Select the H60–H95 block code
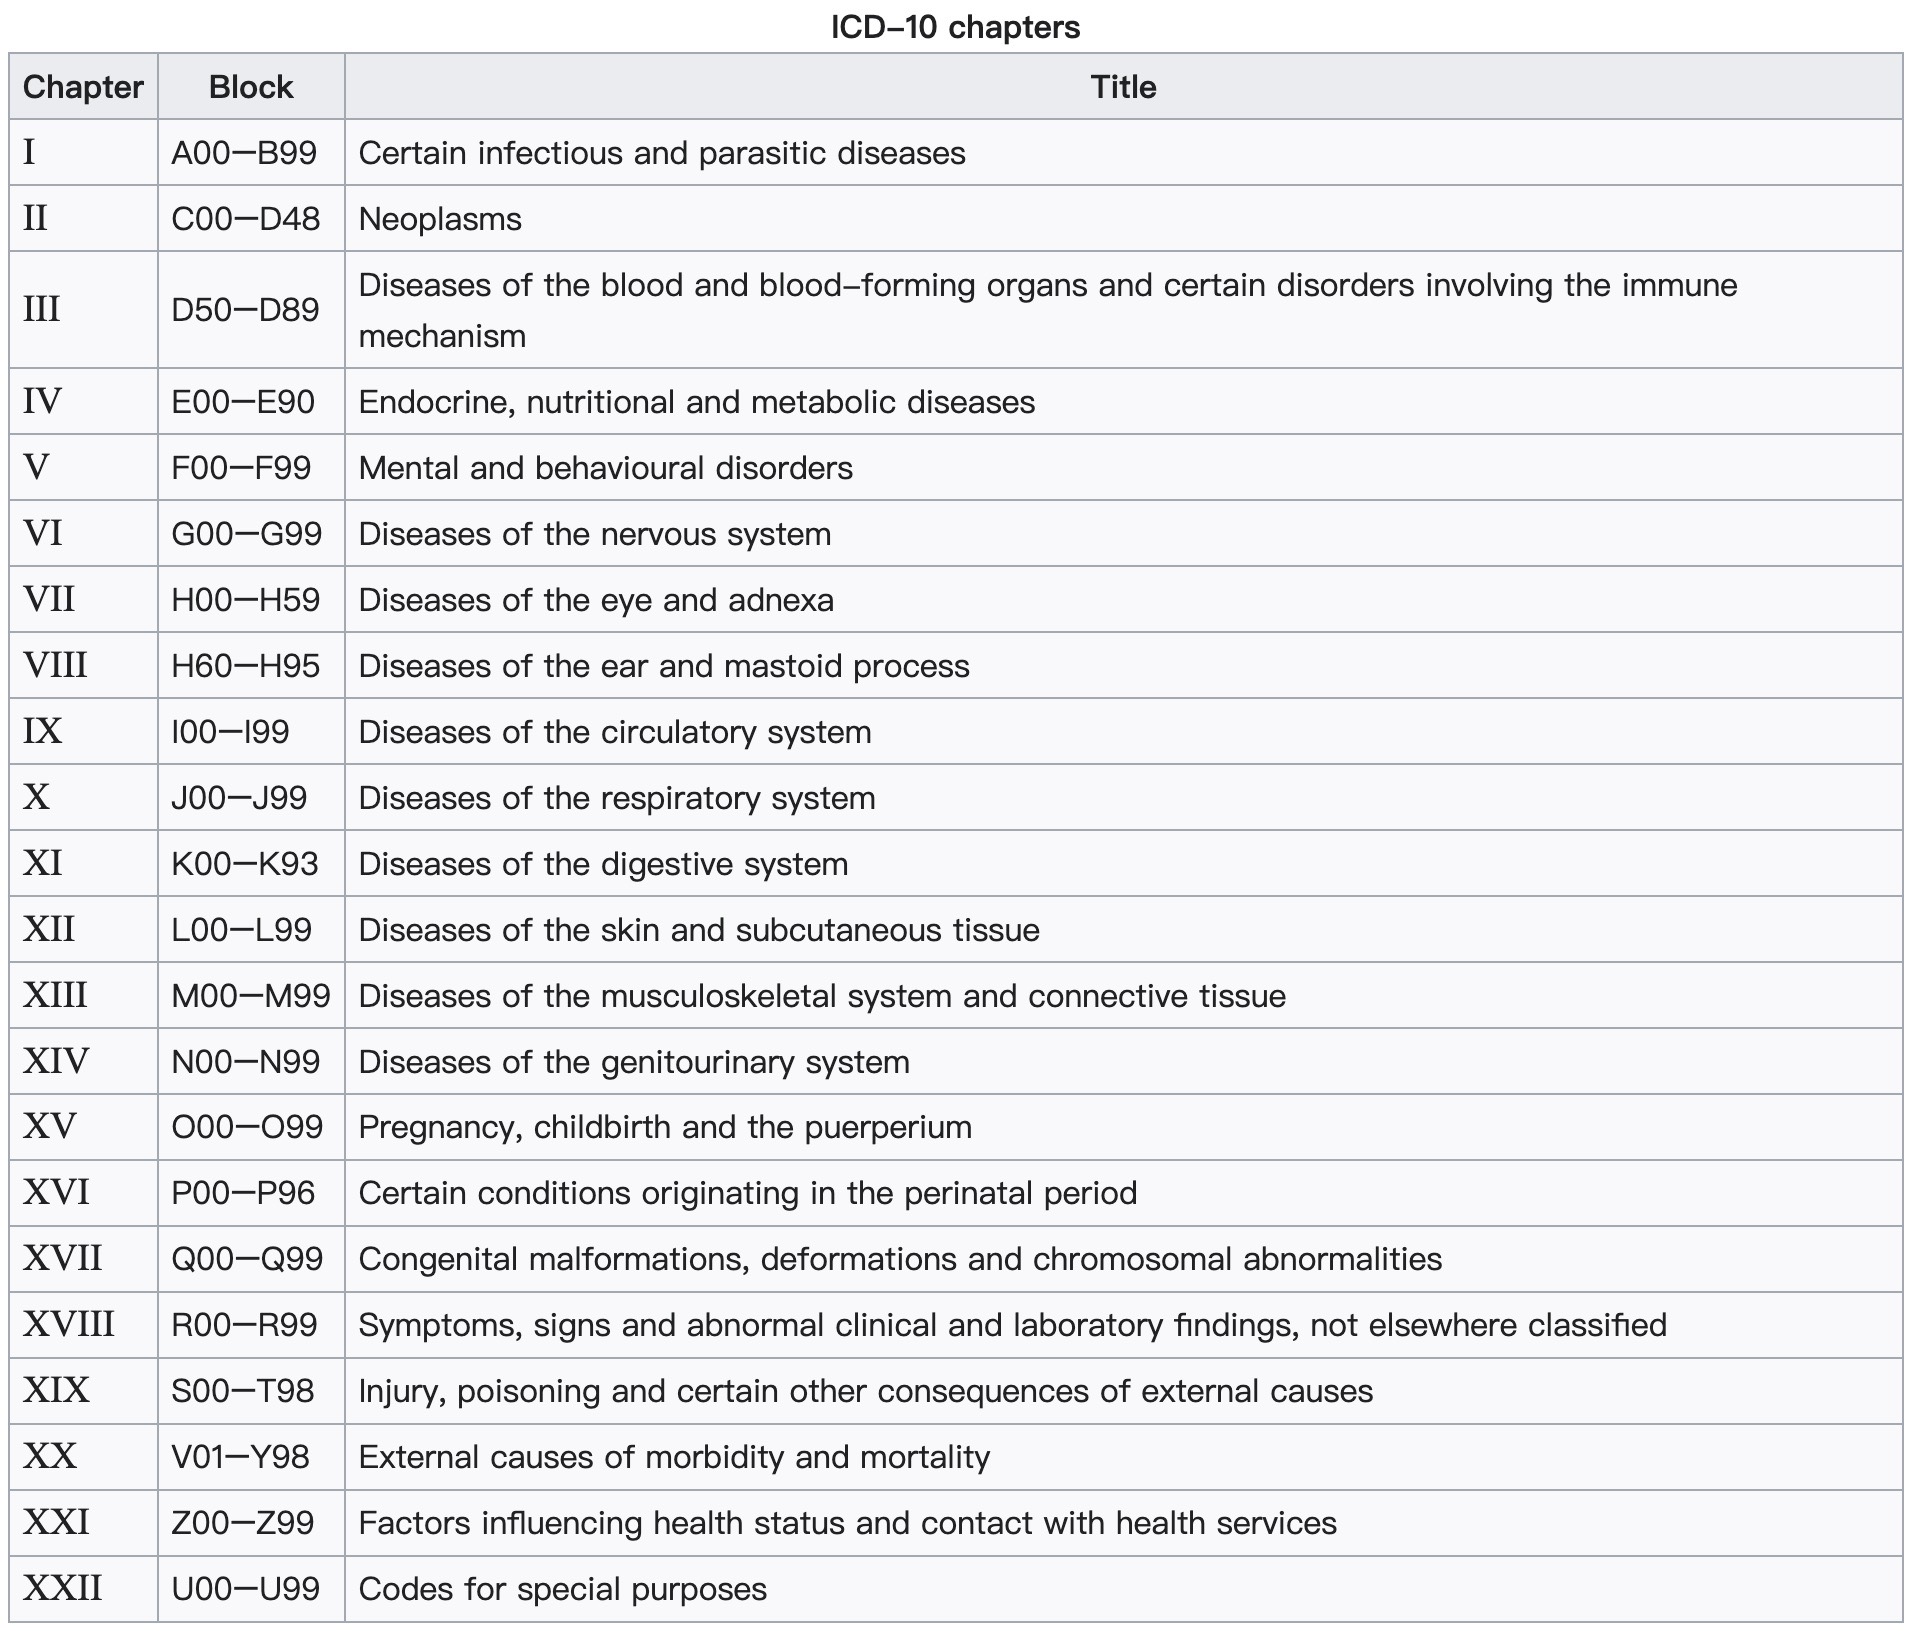Image resolution: width=1911 pixels, height=1631 pixels. tap(245, 666)
